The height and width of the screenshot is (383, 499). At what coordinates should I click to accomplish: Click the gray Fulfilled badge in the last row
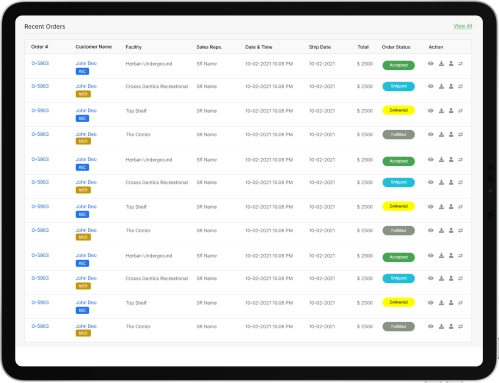398,326
